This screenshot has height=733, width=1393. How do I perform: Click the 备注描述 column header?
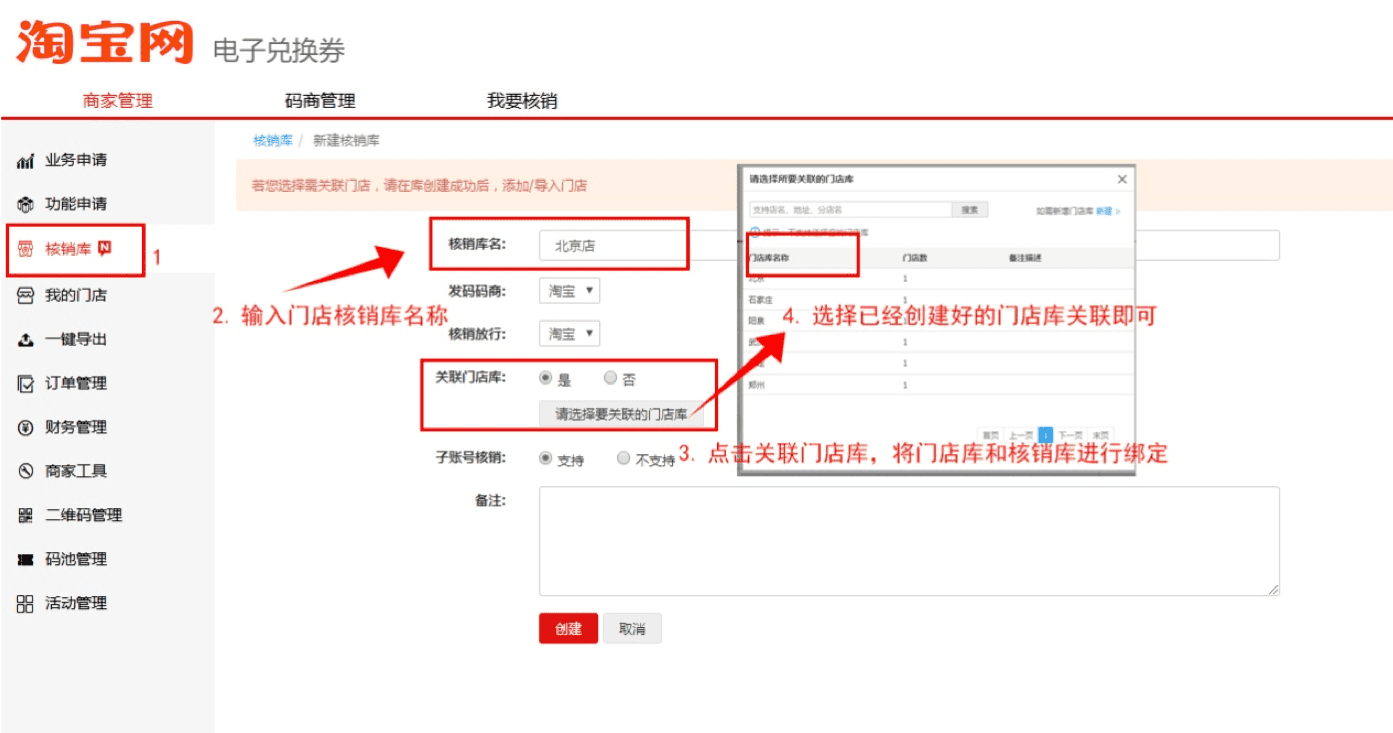1025,258
